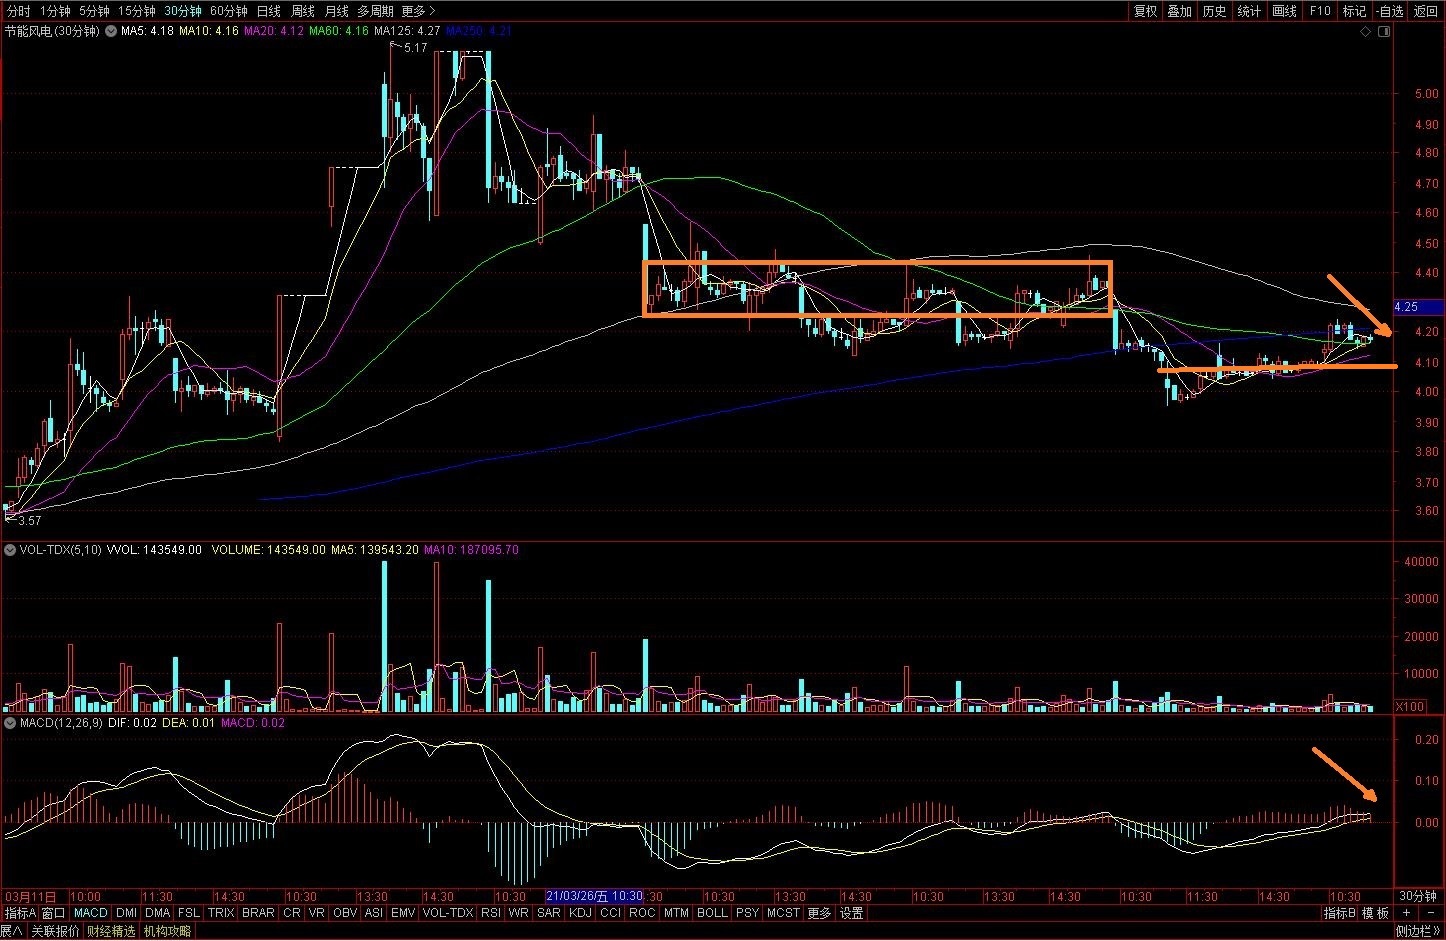The width and height of the screenshot is (1446, 941).
Task: Click the 返回 back button
Action: click(1425, 11)
